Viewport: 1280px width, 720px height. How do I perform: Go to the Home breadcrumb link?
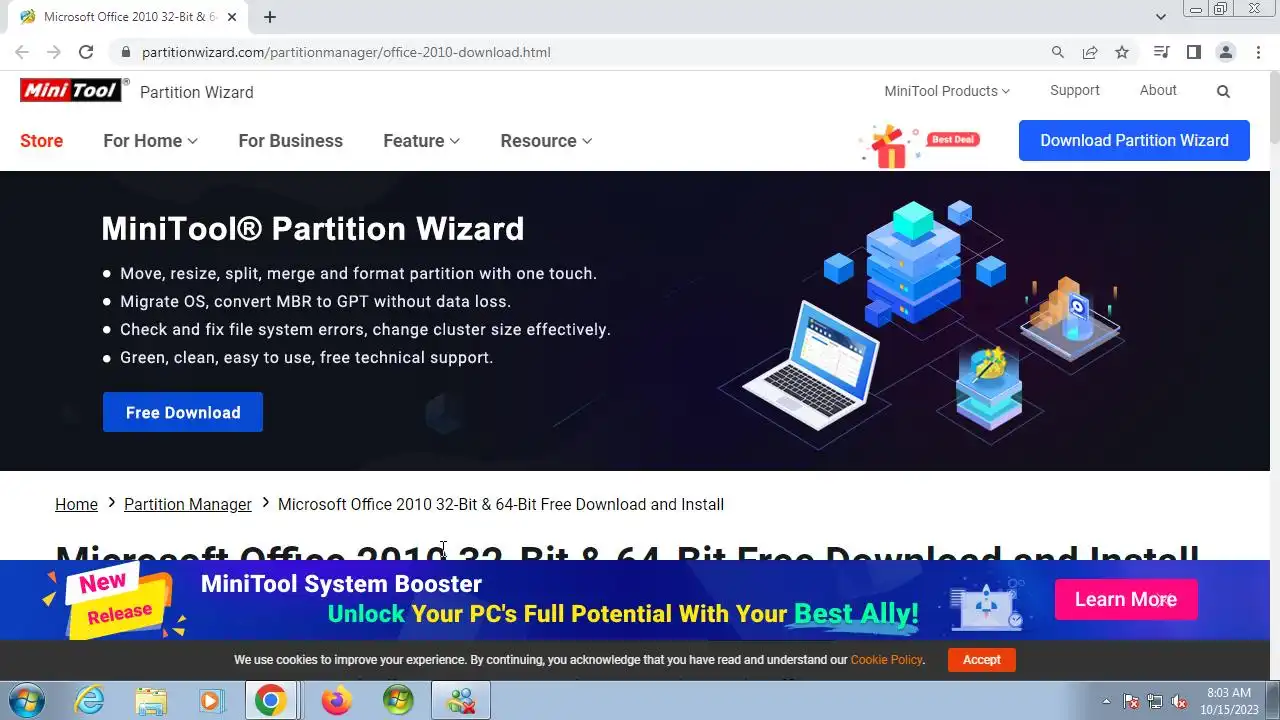point(76,504)
